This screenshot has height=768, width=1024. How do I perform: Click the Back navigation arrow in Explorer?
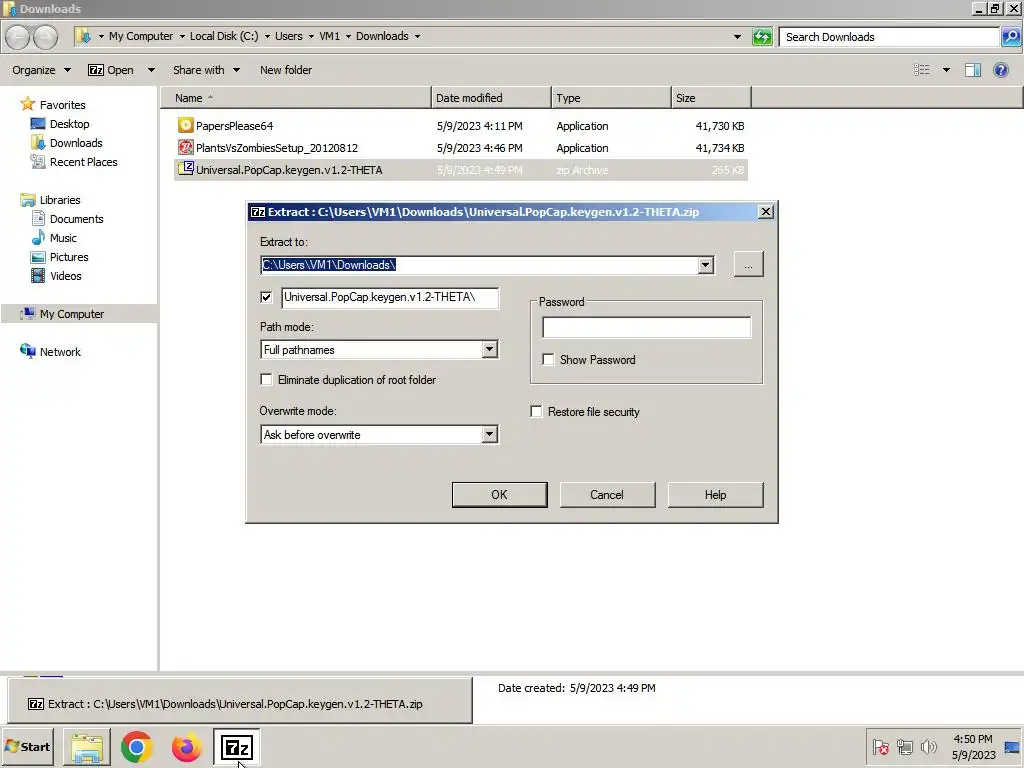pos(18,37)
